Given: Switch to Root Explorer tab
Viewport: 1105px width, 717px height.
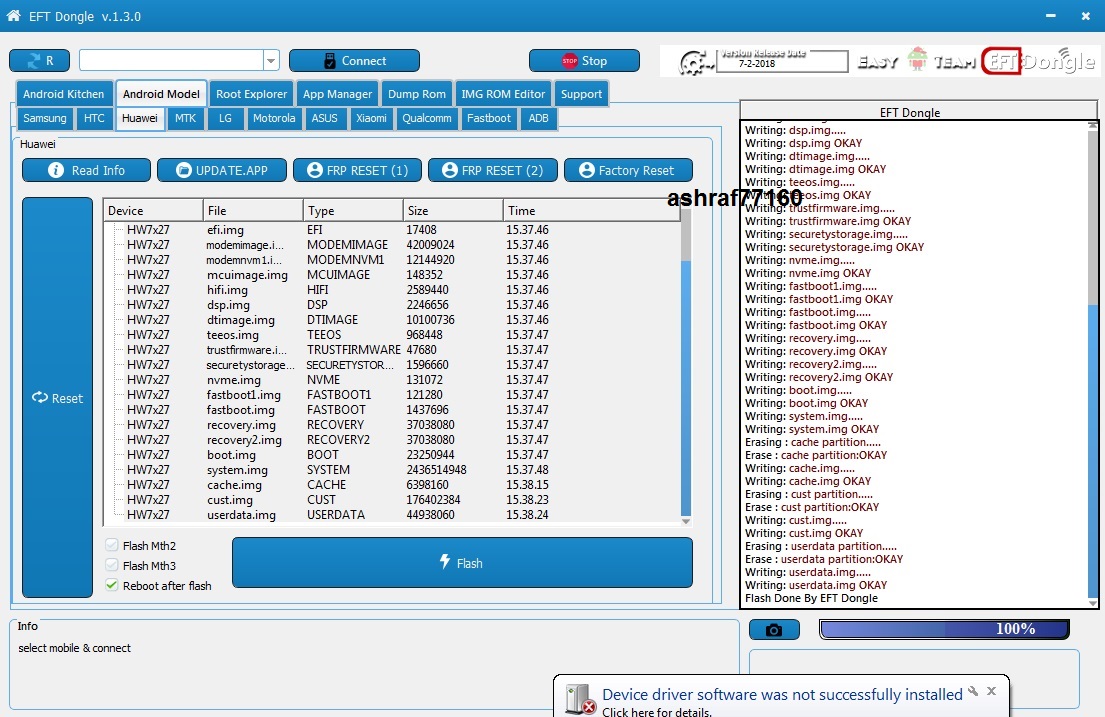Looking at the screenshot, I should [252, 94].
